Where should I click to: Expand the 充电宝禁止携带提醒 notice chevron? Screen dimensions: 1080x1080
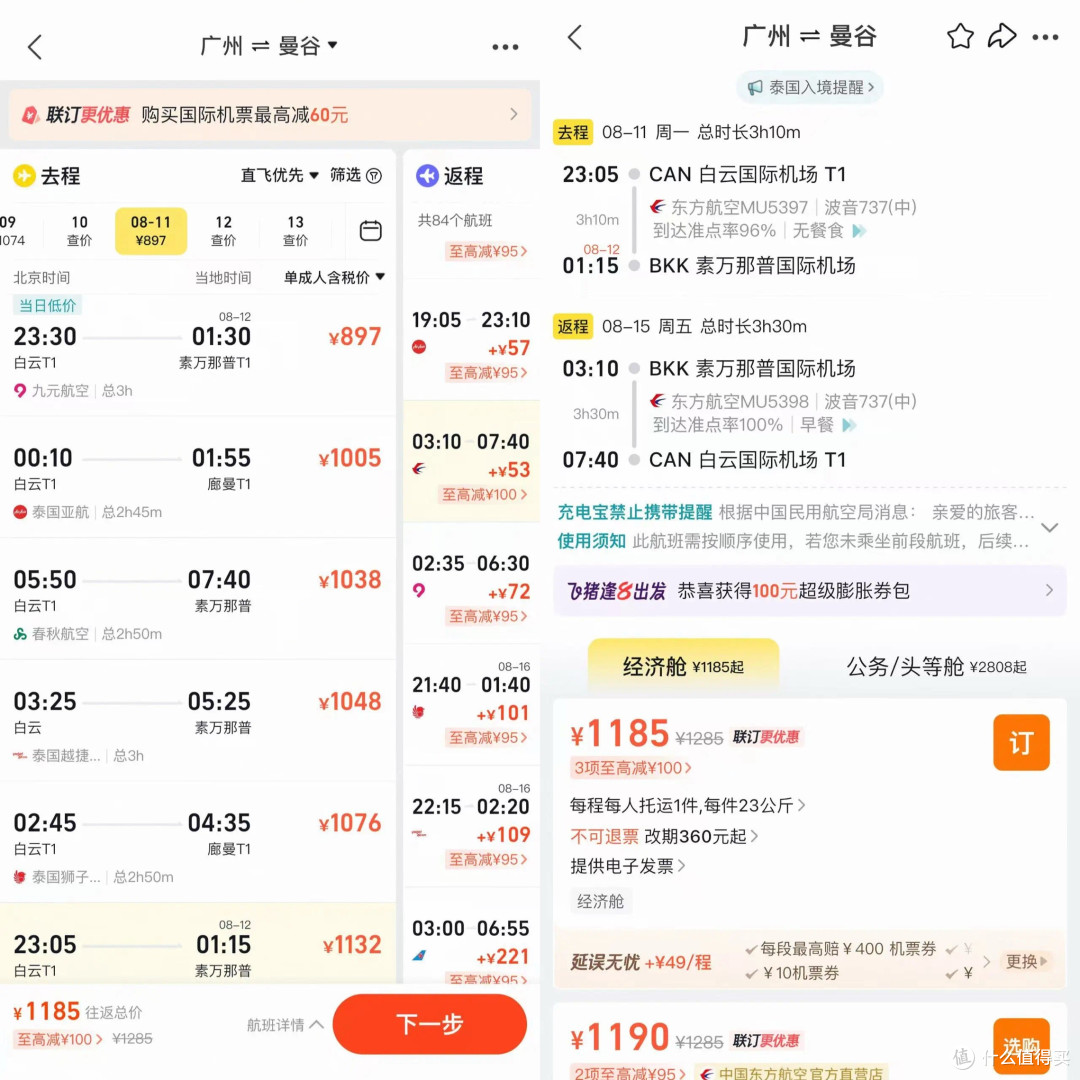pos(1049,528)
